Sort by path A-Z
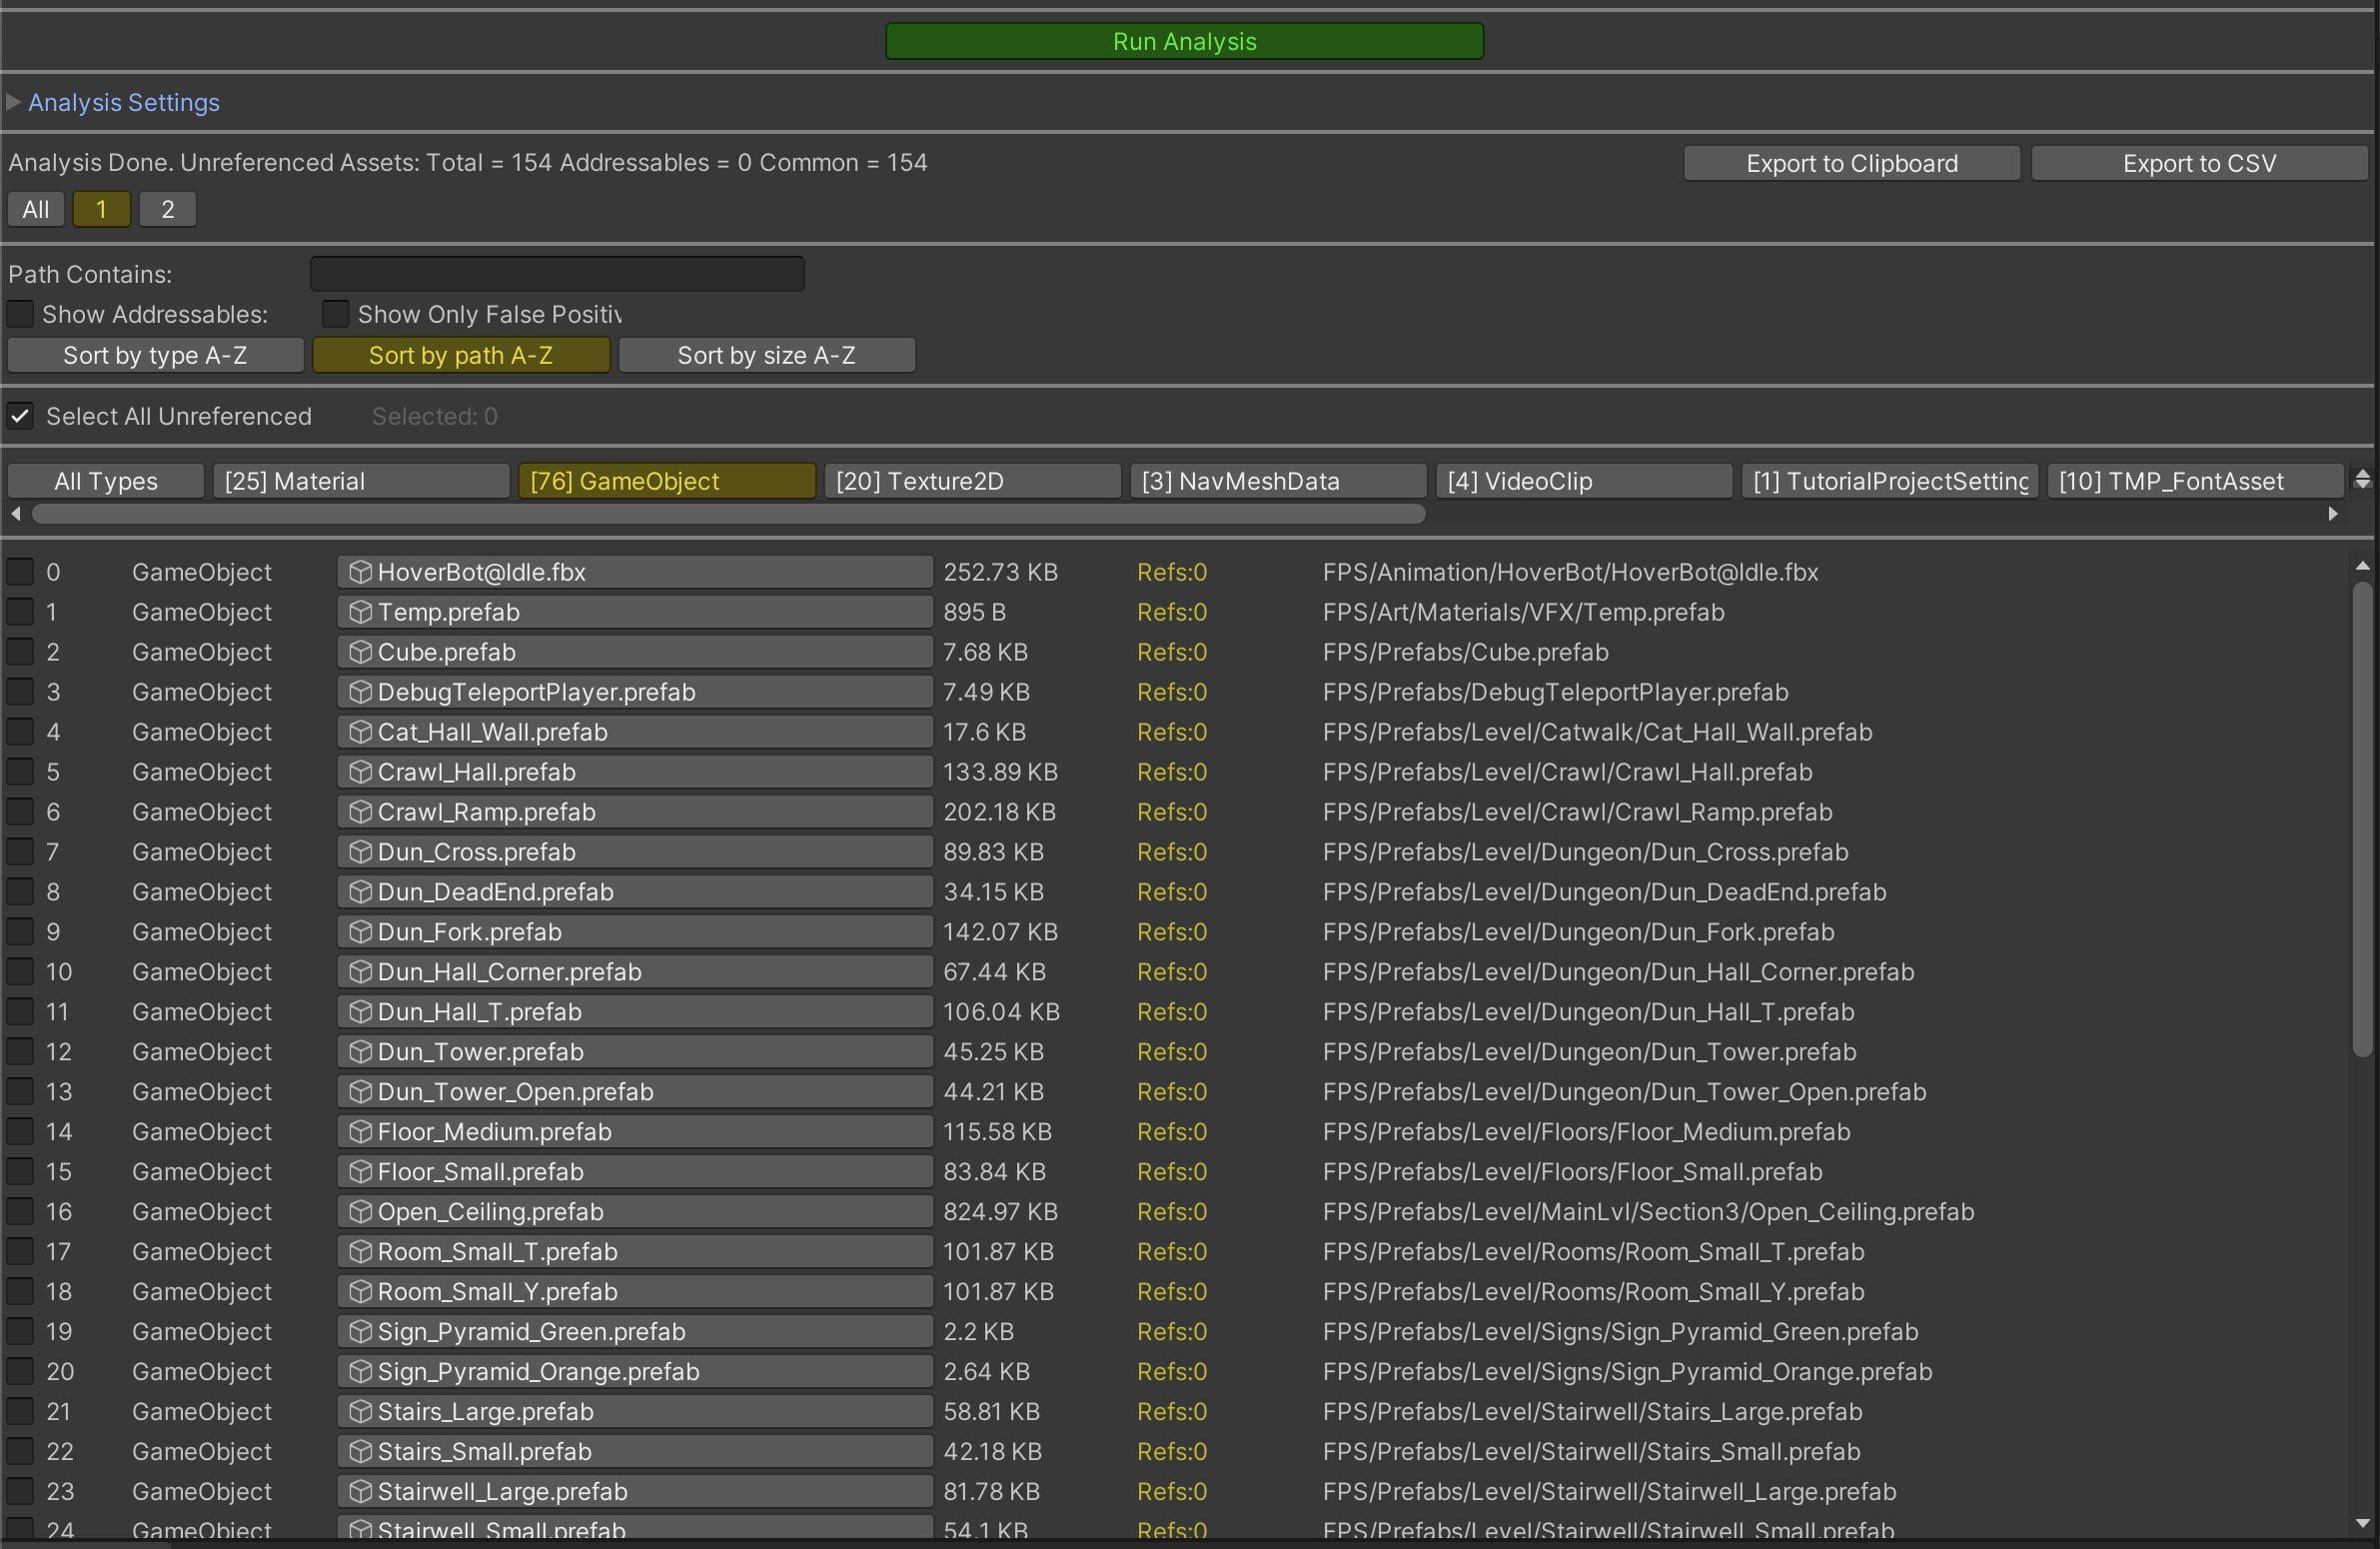Image resolution: width=2380 pixels, height=1549 pixels. [x=461, y=355]
